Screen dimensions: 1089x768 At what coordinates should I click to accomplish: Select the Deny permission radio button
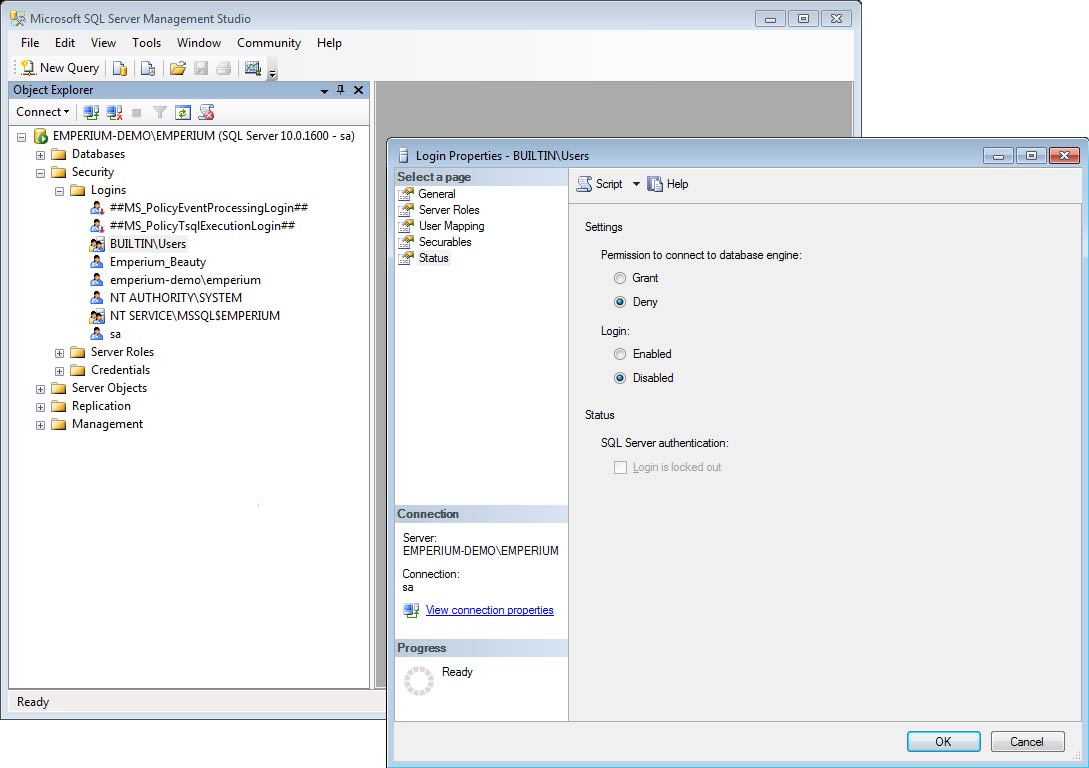click(x=621, y=302)
